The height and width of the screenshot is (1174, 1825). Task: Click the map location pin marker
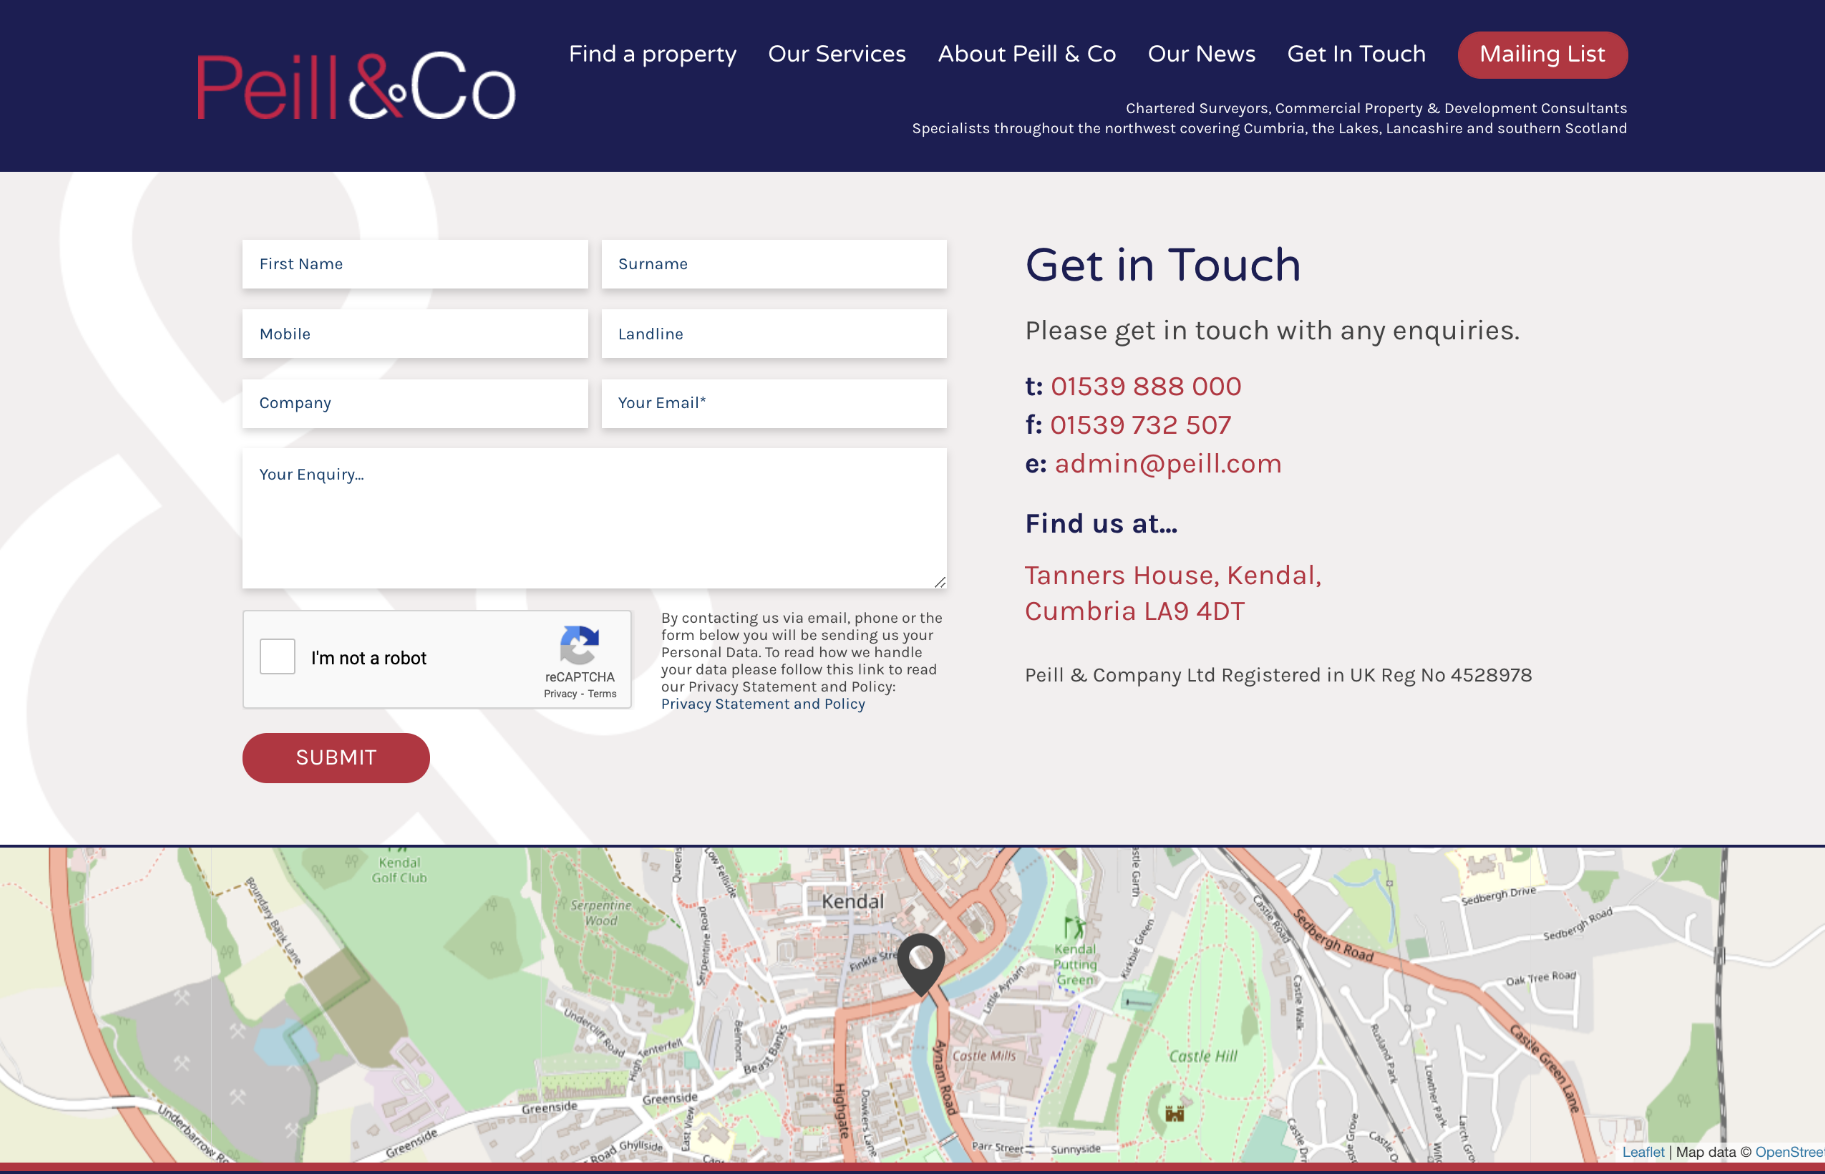[921, 964]
